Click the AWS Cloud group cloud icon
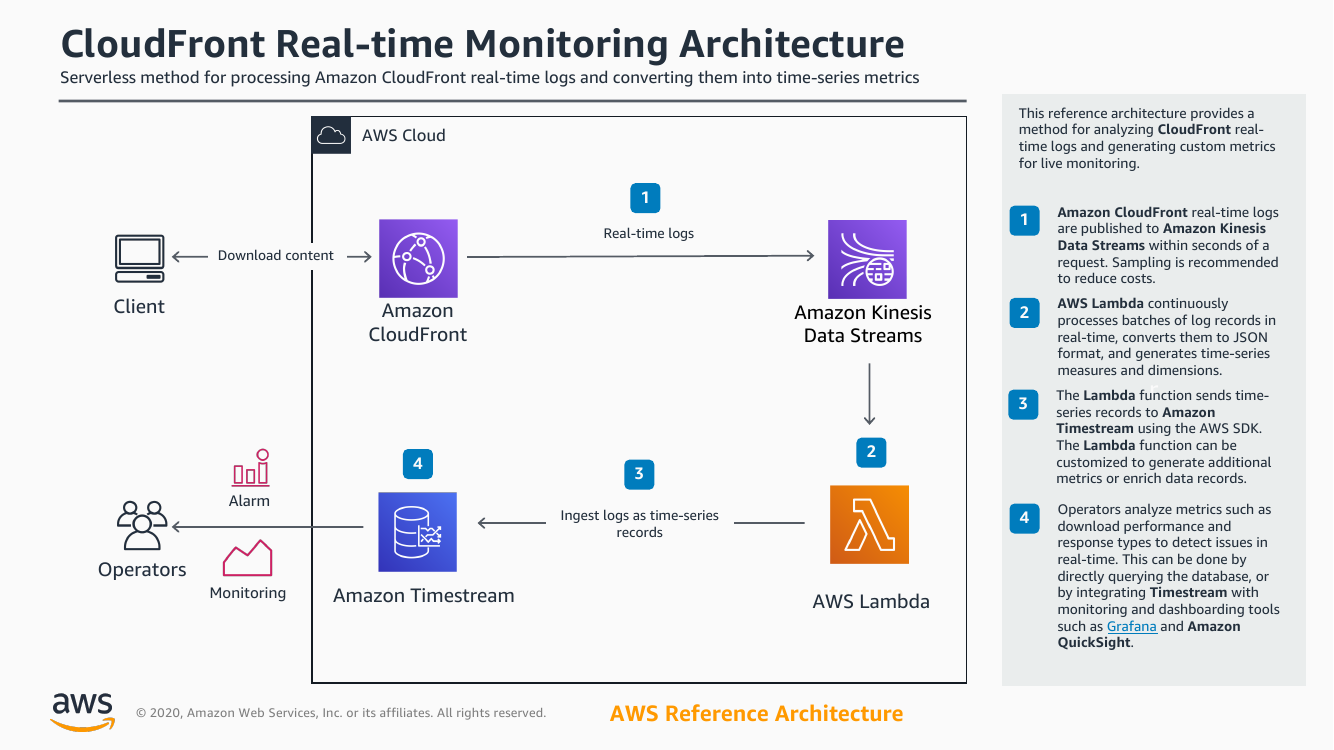This screenshot has width=1334, height=750. (x=330, y=135)
